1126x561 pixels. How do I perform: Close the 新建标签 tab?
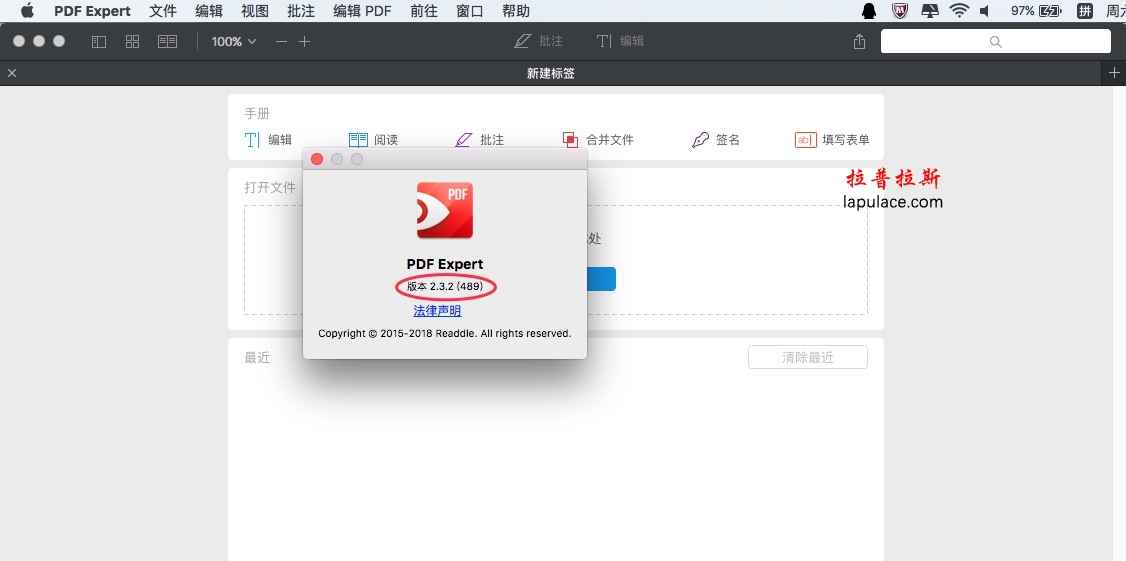pos(11,73)
